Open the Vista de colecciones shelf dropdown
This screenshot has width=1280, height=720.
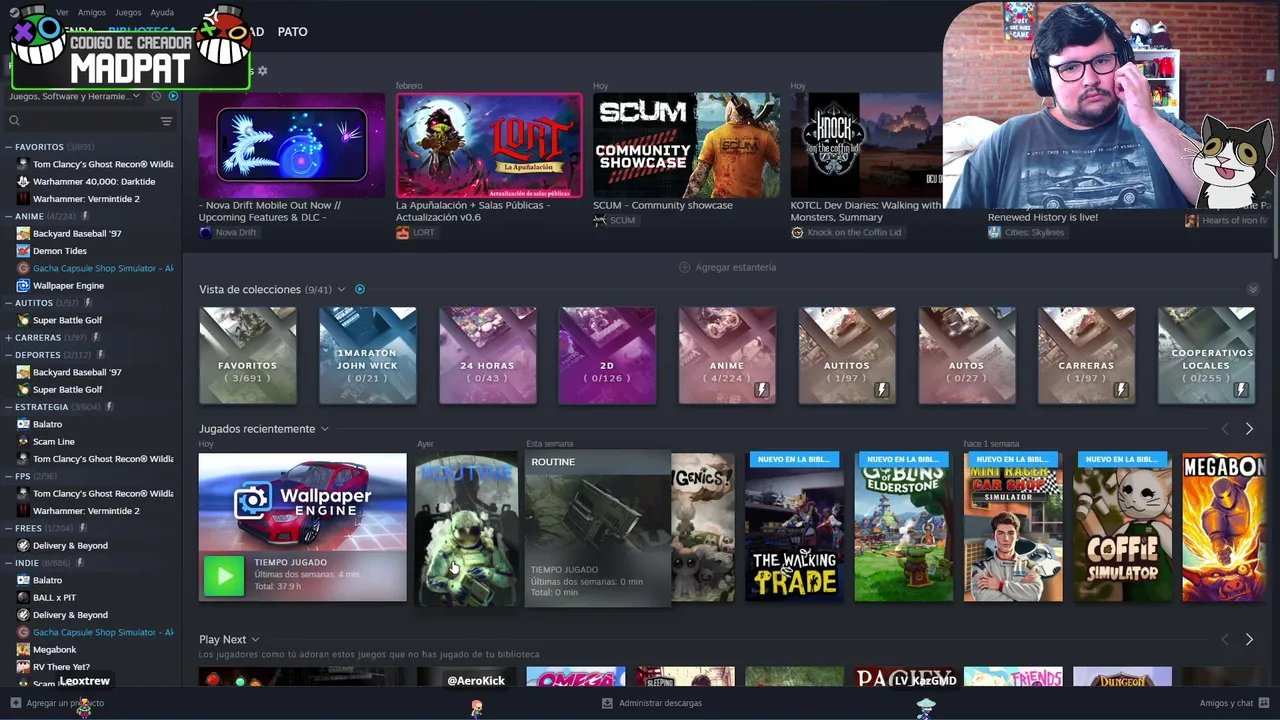point(341,290)
